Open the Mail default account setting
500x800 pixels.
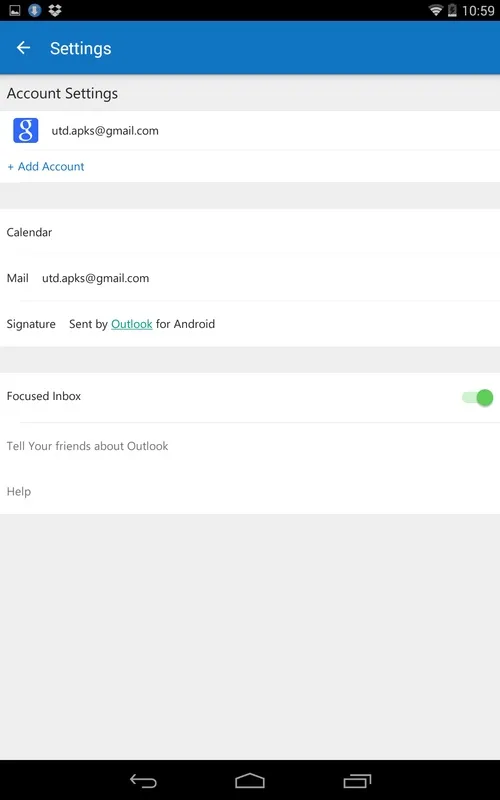[250, 278]
